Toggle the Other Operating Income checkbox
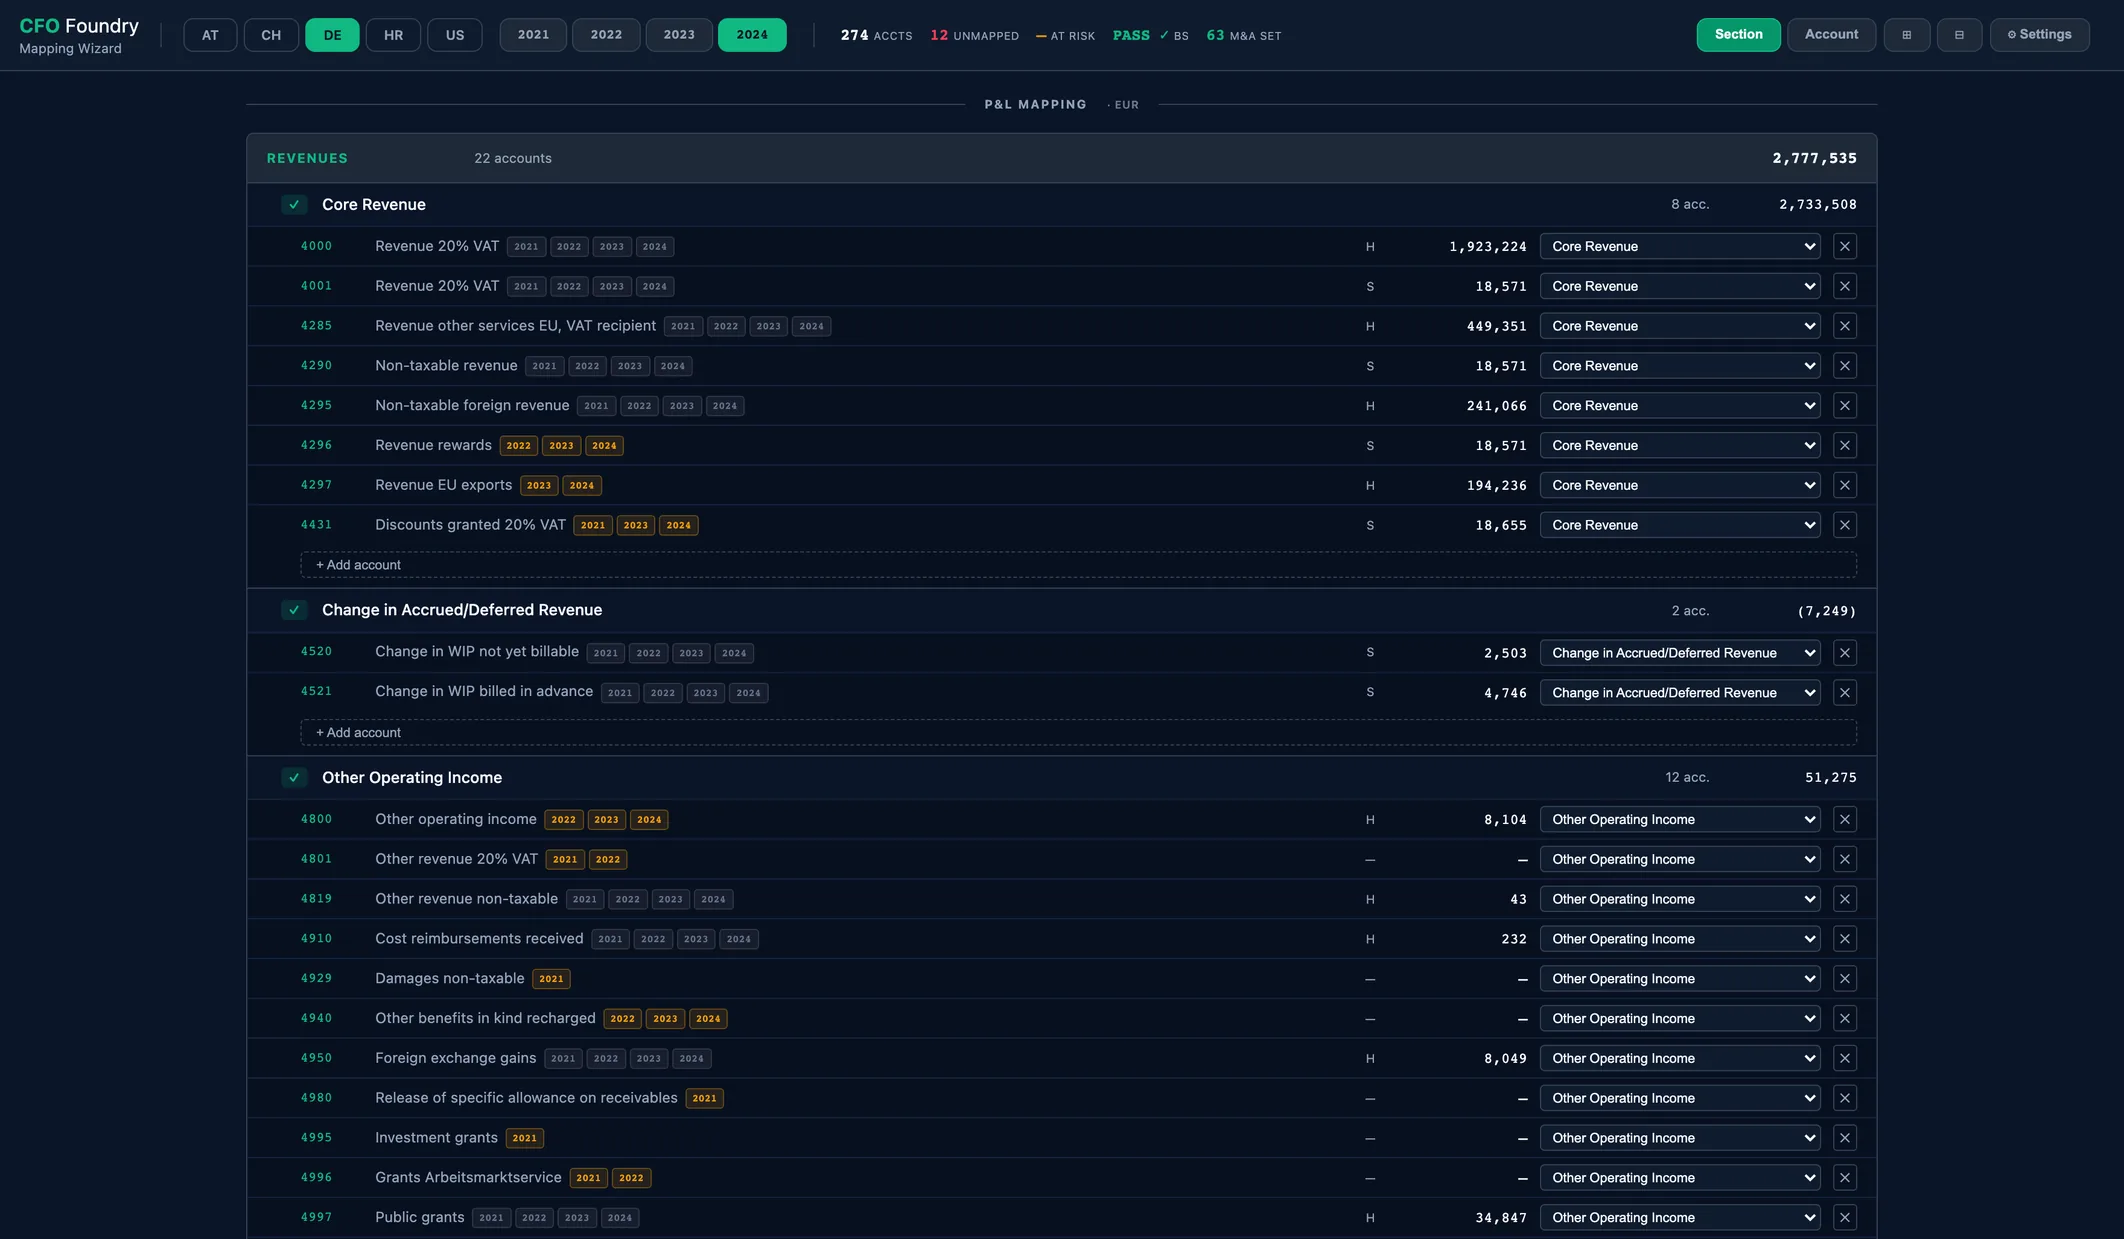Viewport: 2124px width, 1239px height. (294, 778)
